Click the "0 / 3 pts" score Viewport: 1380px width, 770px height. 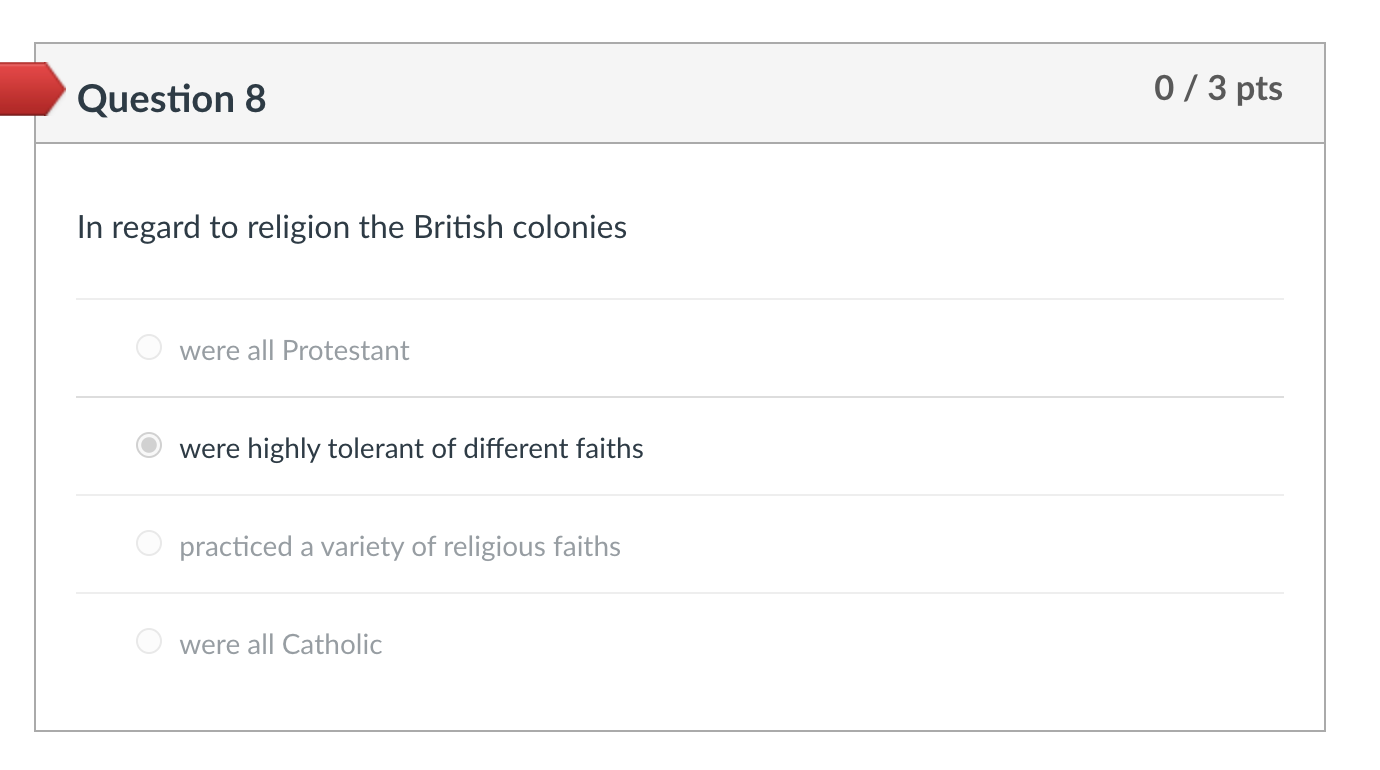tap(1217, 88)
